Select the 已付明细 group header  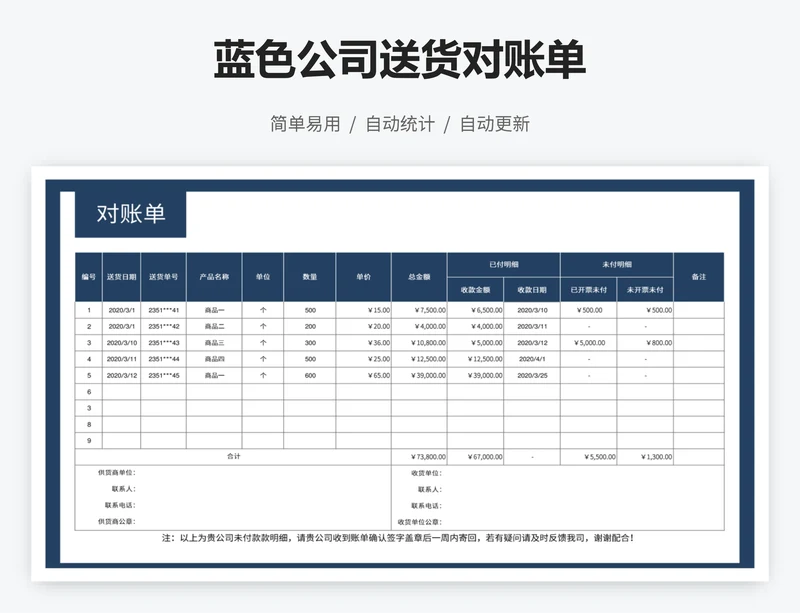[504, 264]
